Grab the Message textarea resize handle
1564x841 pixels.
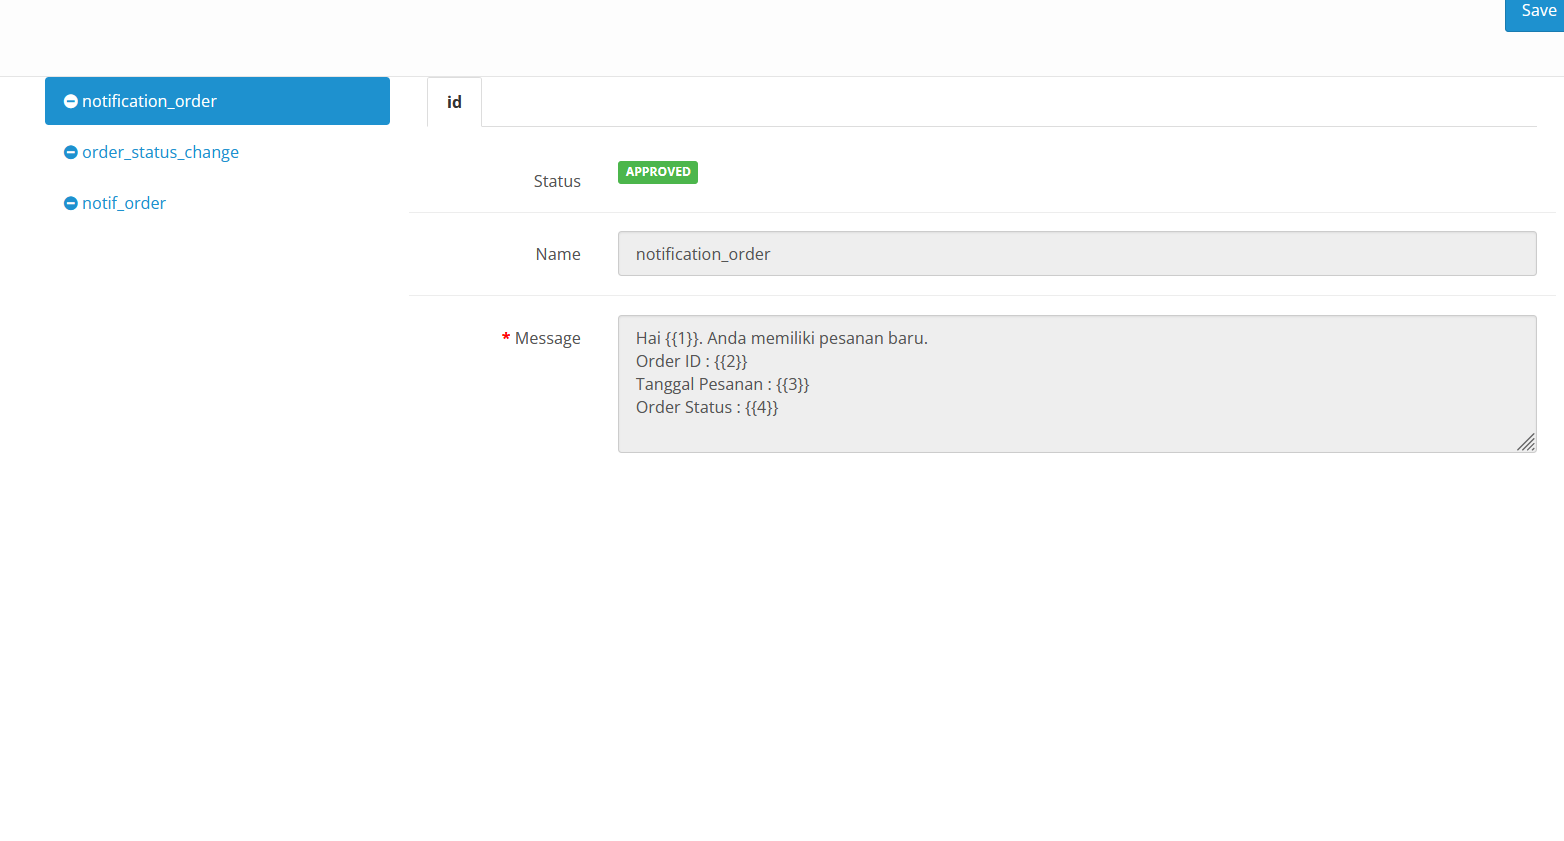pyautogui.click(x=1526, y=442)
